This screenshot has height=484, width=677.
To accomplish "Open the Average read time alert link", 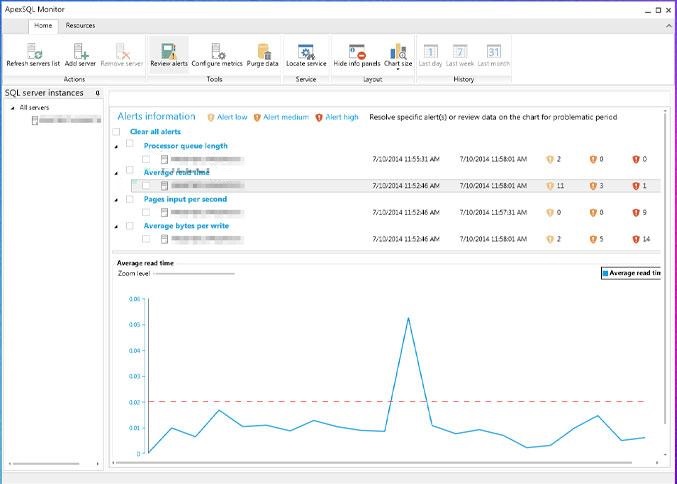I will point(177,172).
